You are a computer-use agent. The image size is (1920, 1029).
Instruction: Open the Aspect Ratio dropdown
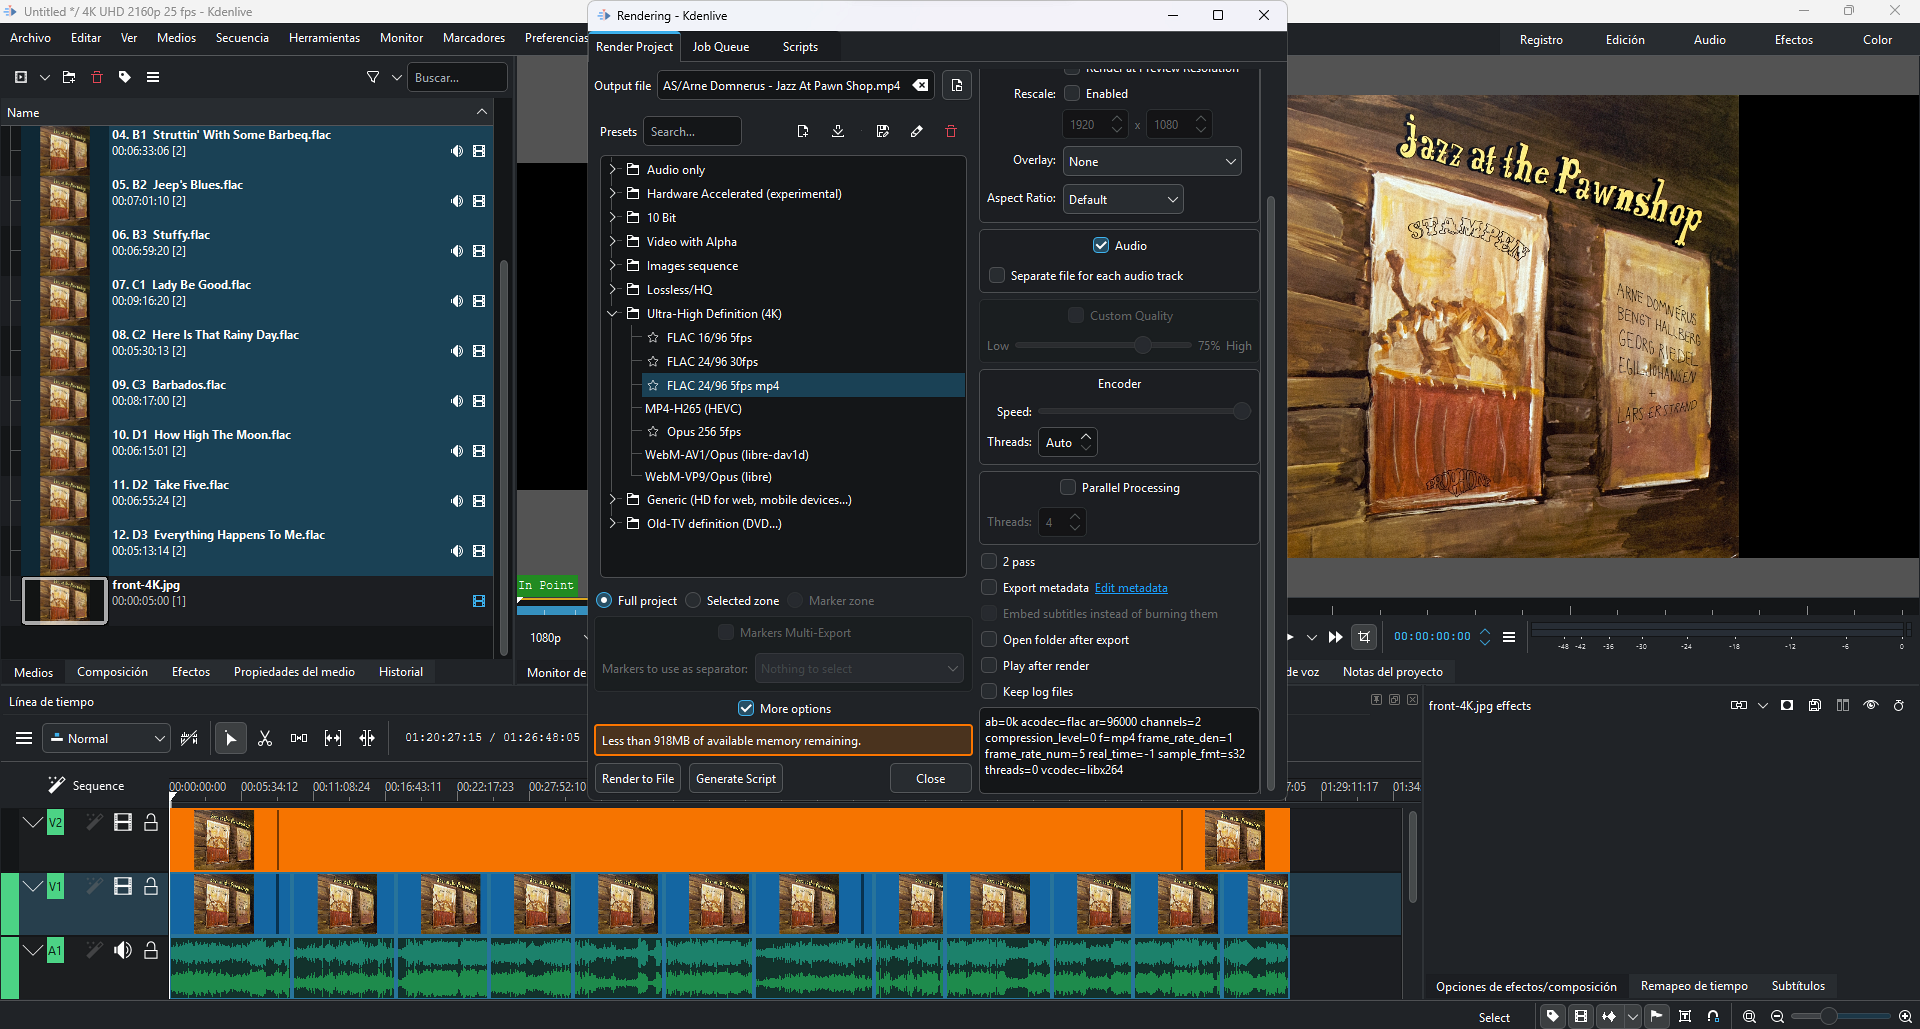(x=1122, y=199)
